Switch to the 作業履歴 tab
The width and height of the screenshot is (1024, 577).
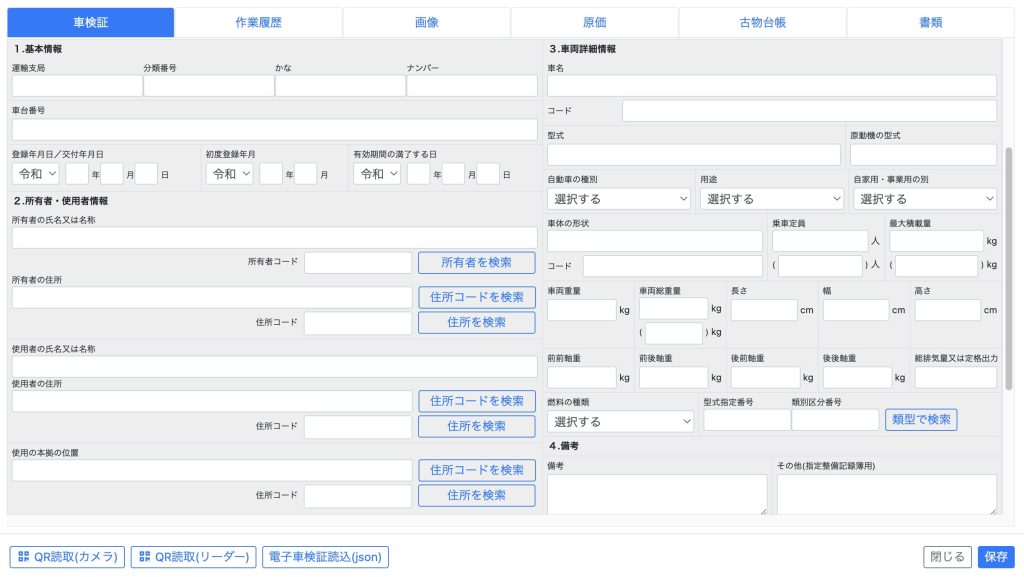(258, 22)
